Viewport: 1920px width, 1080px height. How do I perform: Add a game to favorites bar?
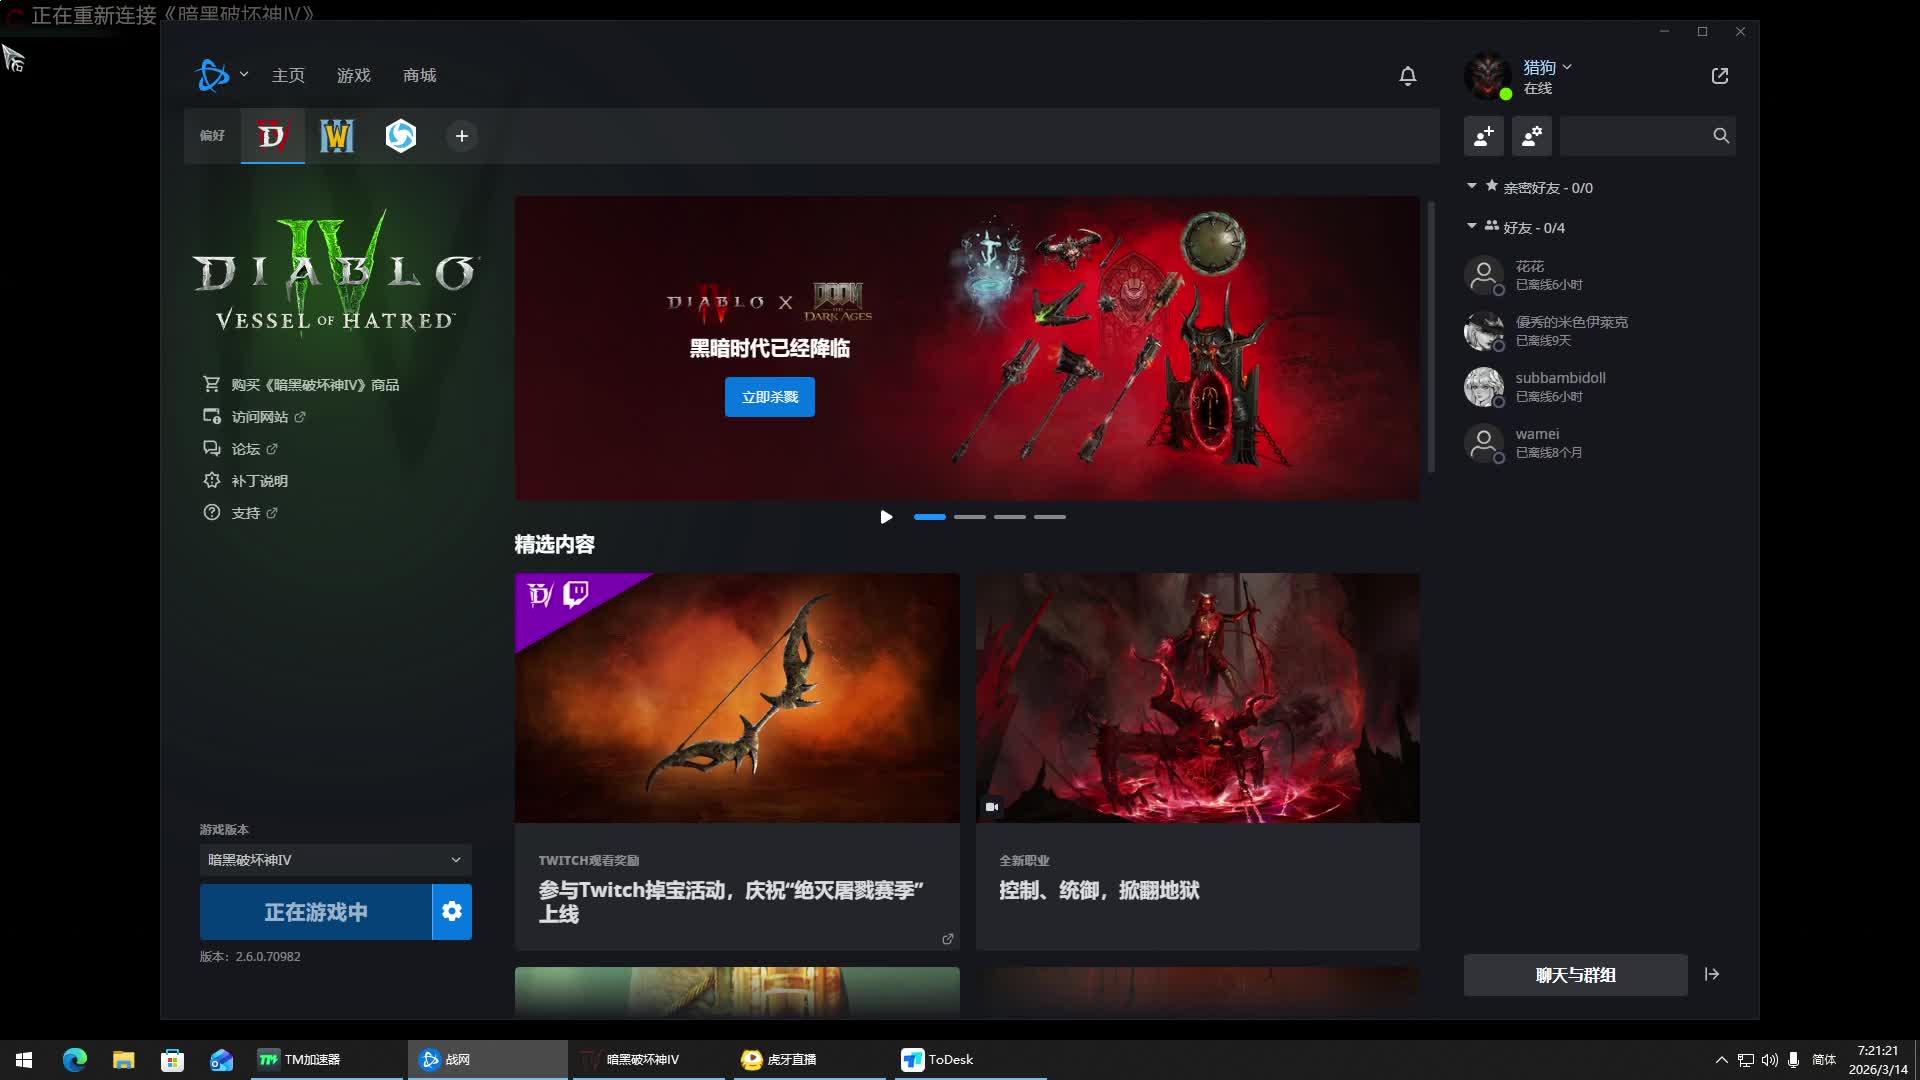pos(461,136)
